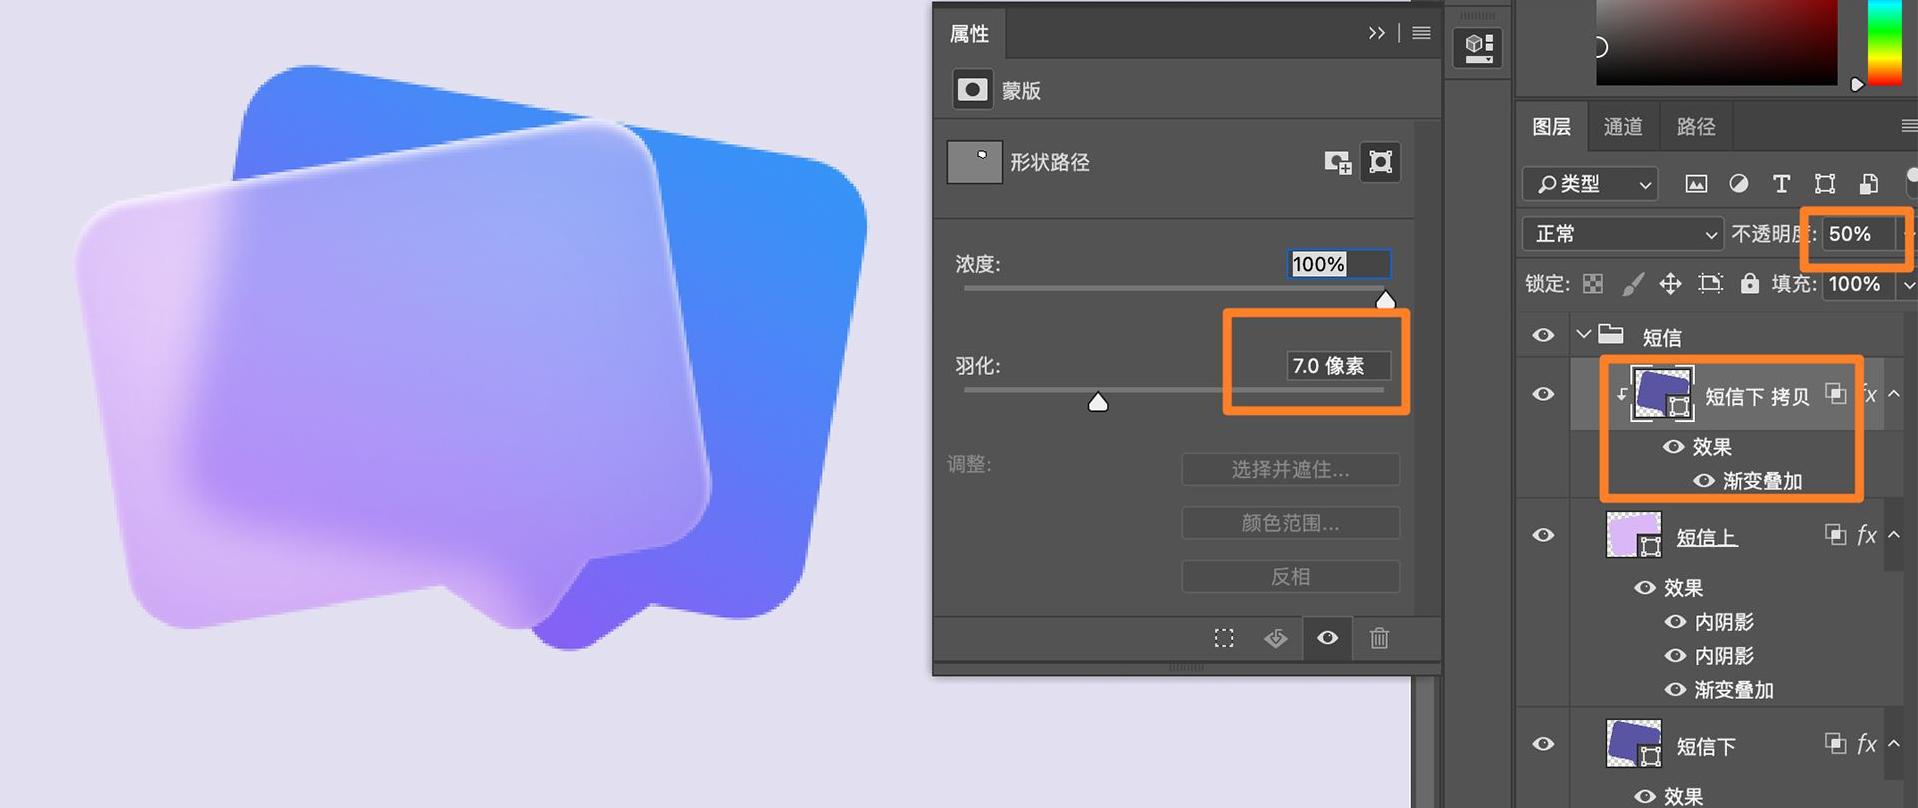Load selection from mask icon
Image resolution: width=1918 pixels, height=808 pixels.
pos(1224,638)
